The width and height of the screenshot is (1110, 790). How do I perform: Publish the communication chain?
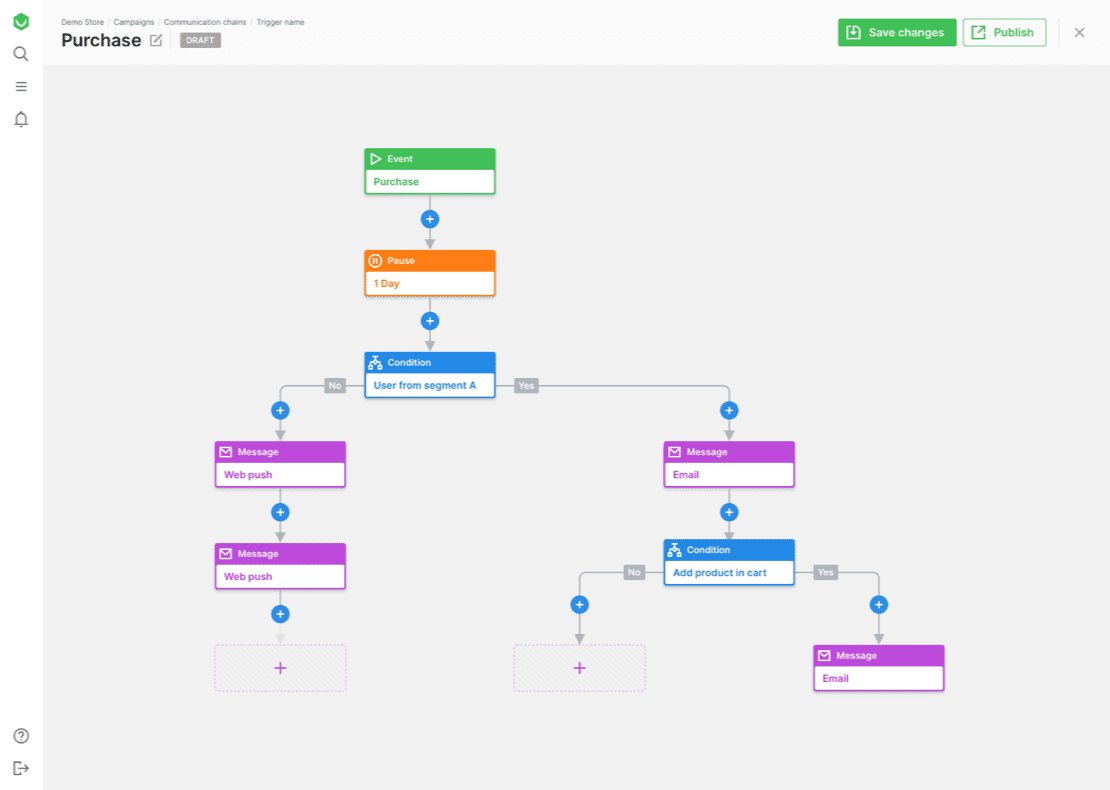[1004, 33]
